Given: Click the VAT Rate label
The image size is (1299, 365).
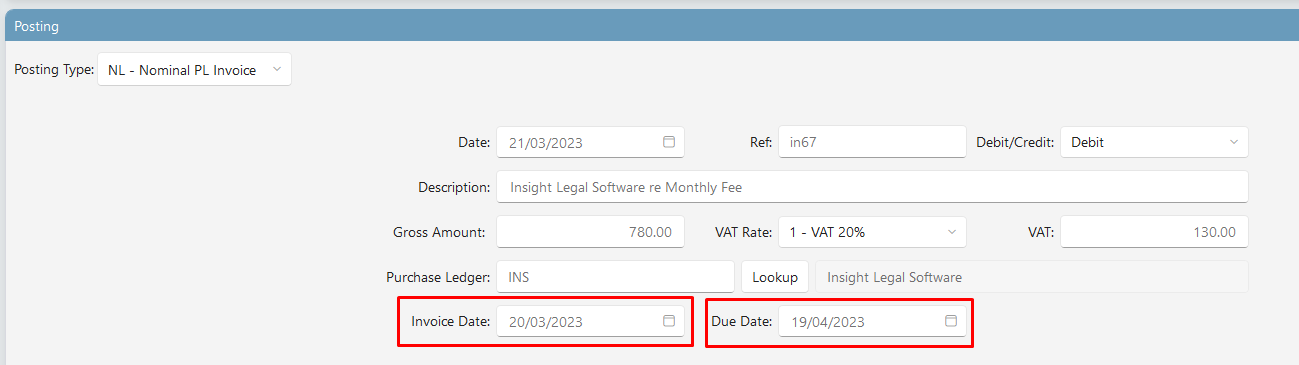Looking at the screenshot, I should tap(744, 232).
